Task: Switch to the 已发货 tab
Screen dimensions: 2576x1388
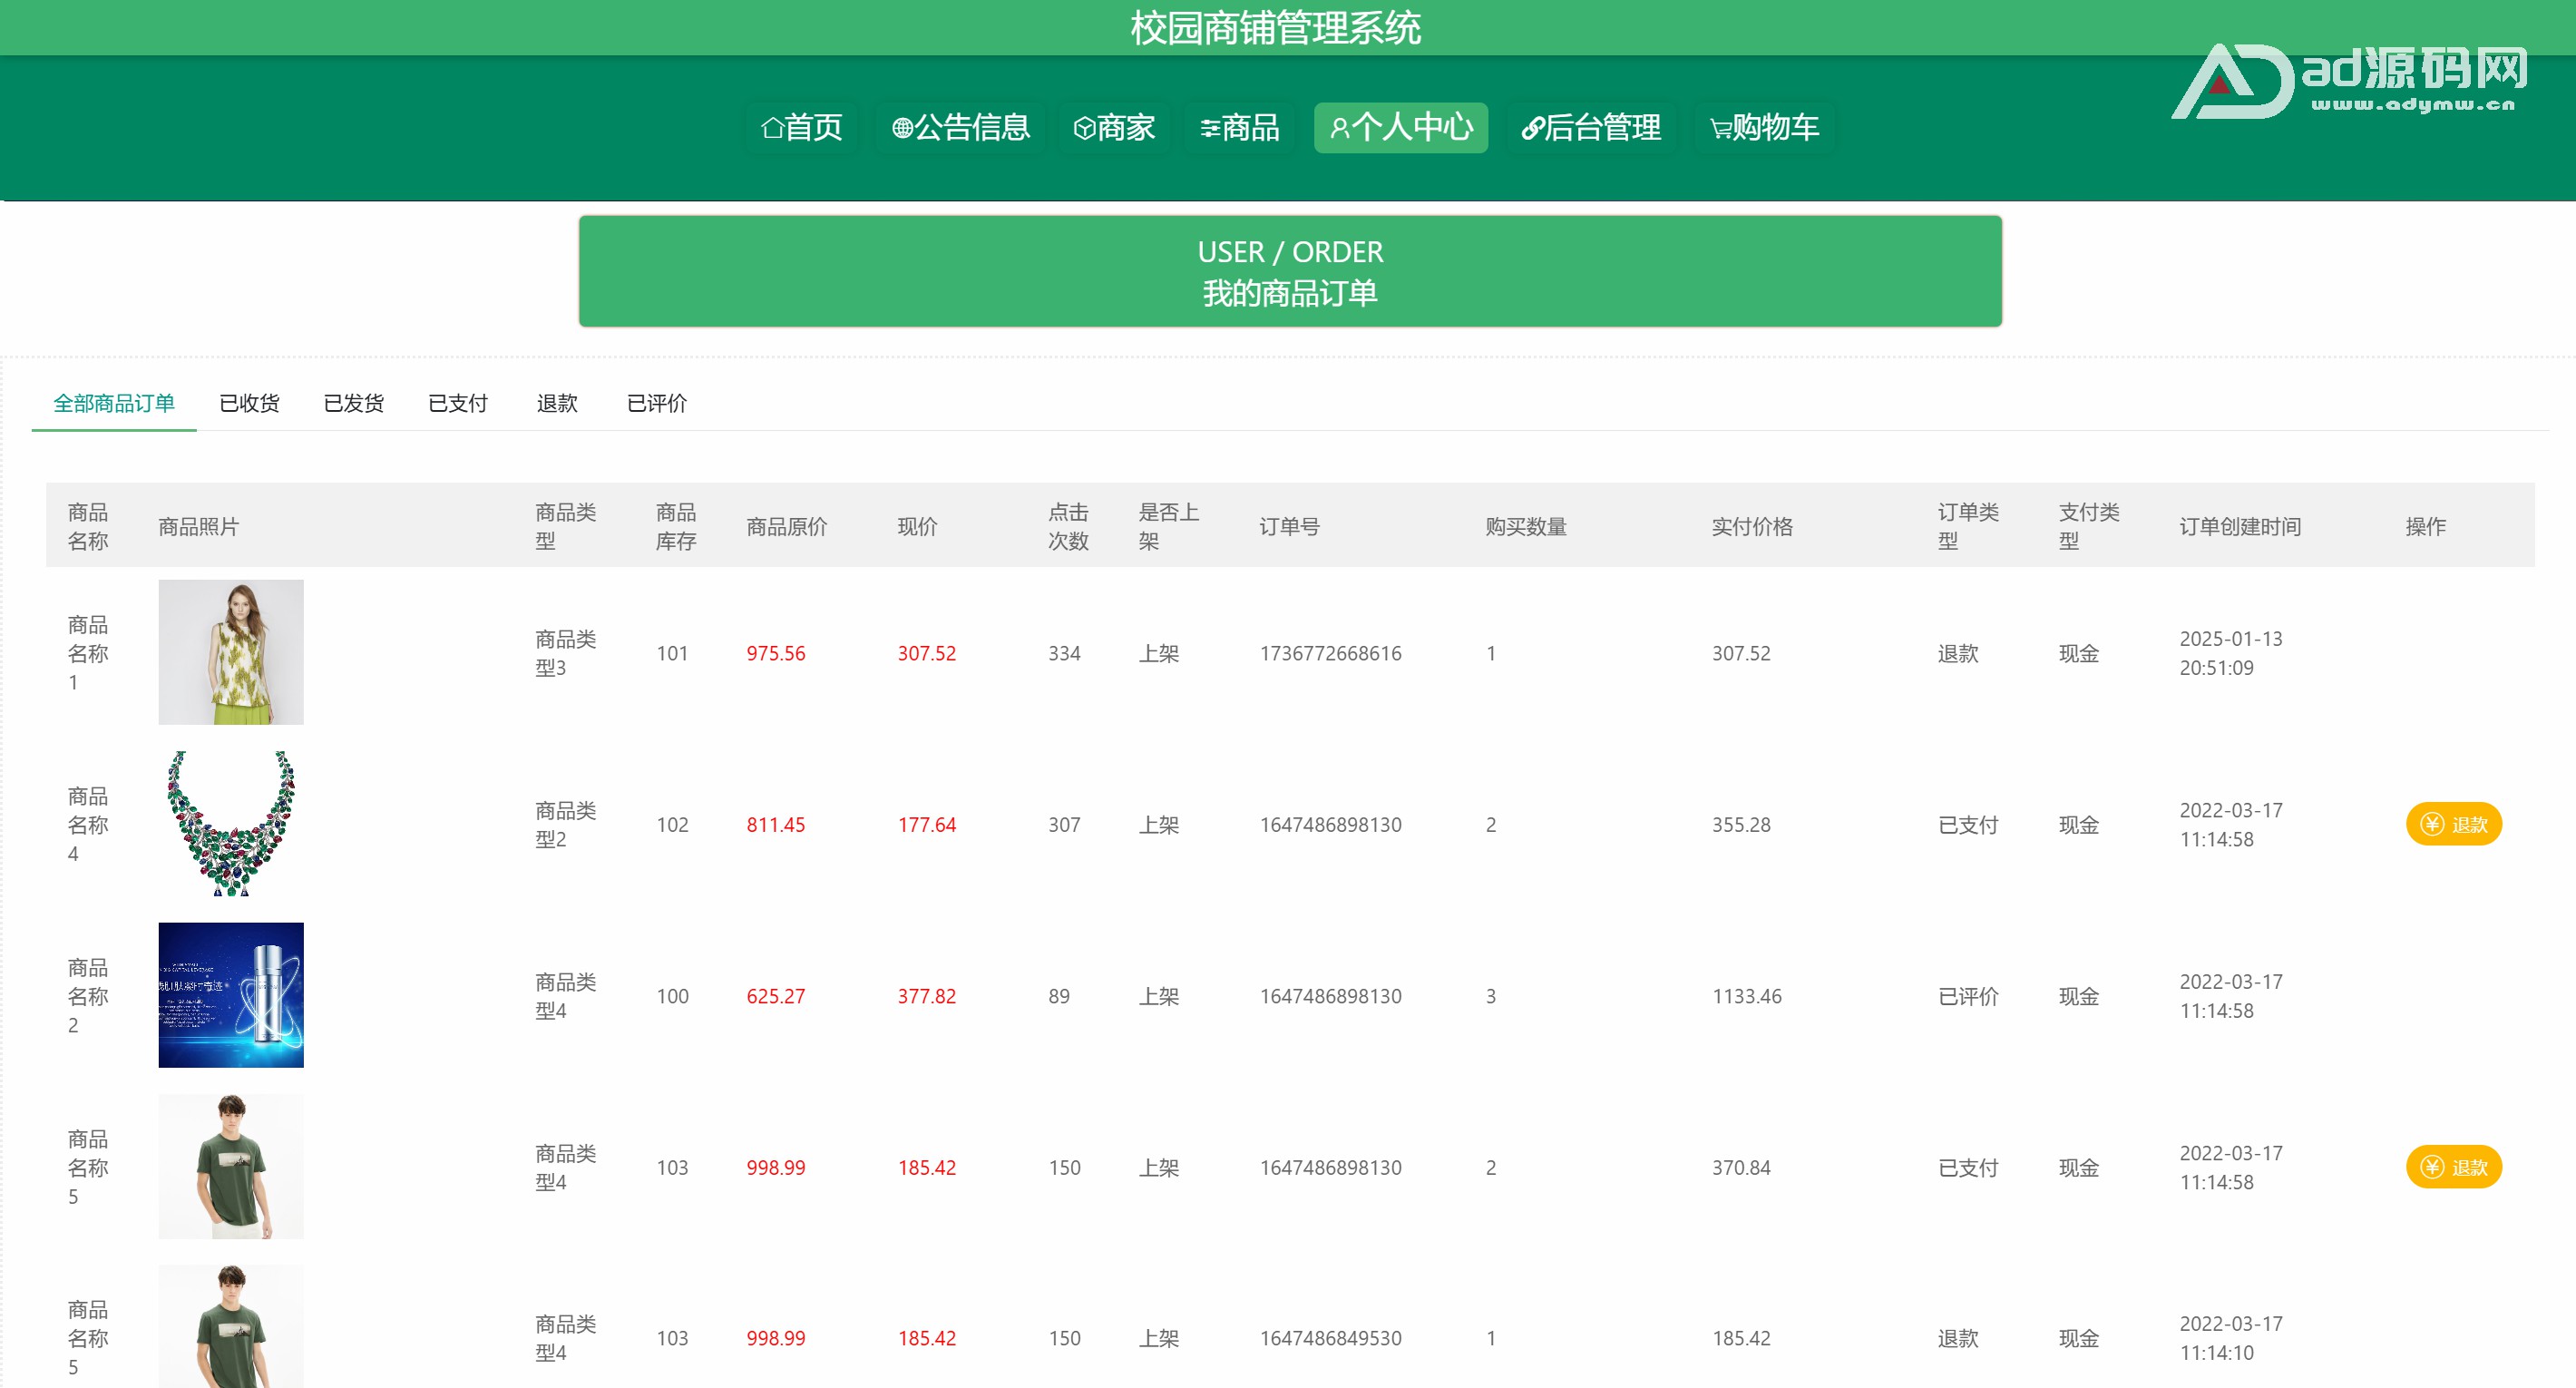Action: [353, 403]
